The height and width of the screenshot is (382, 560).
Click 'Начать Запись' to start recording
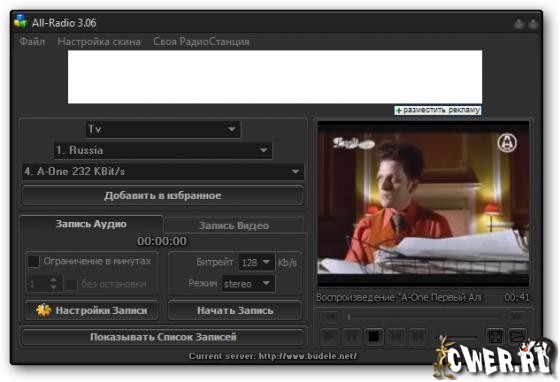(x=235, y=311)
